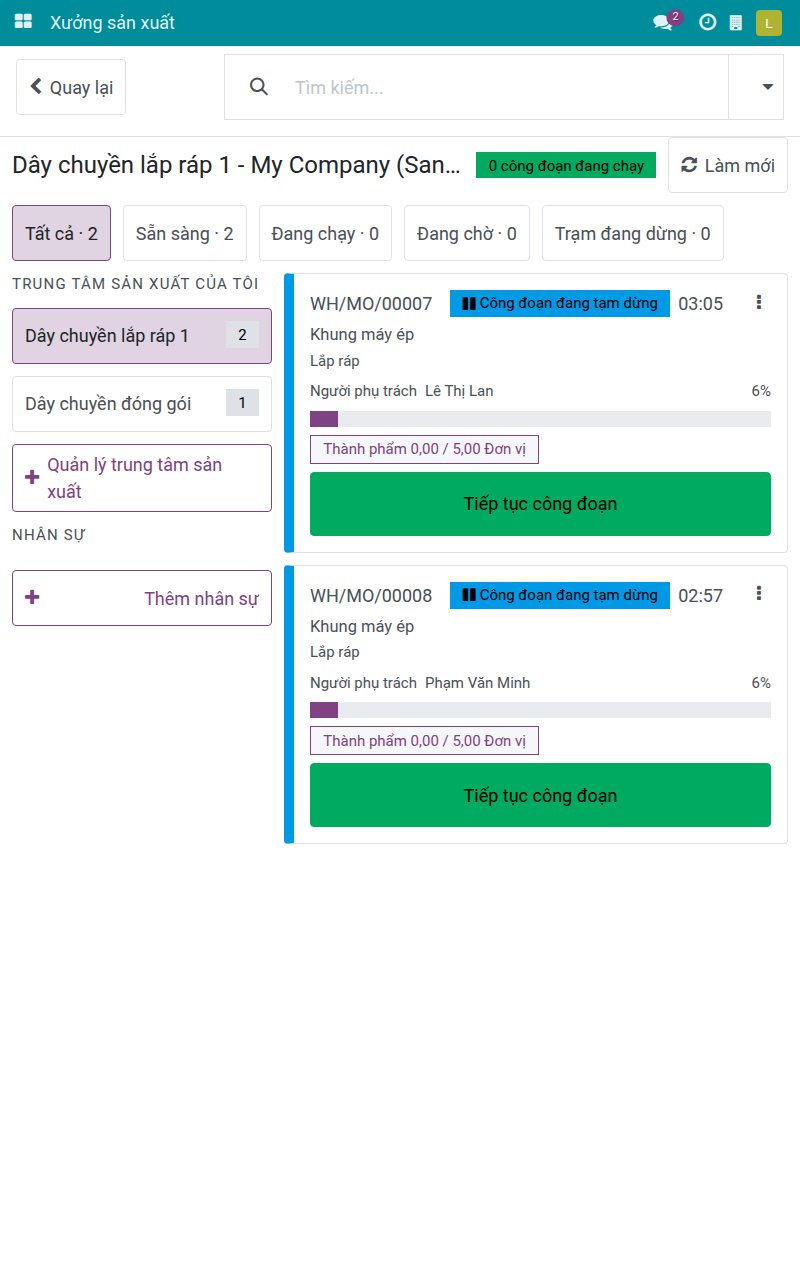Open the user avatar L menu
The width and height of the screenshot is (800, 1280).
point(769,22)
